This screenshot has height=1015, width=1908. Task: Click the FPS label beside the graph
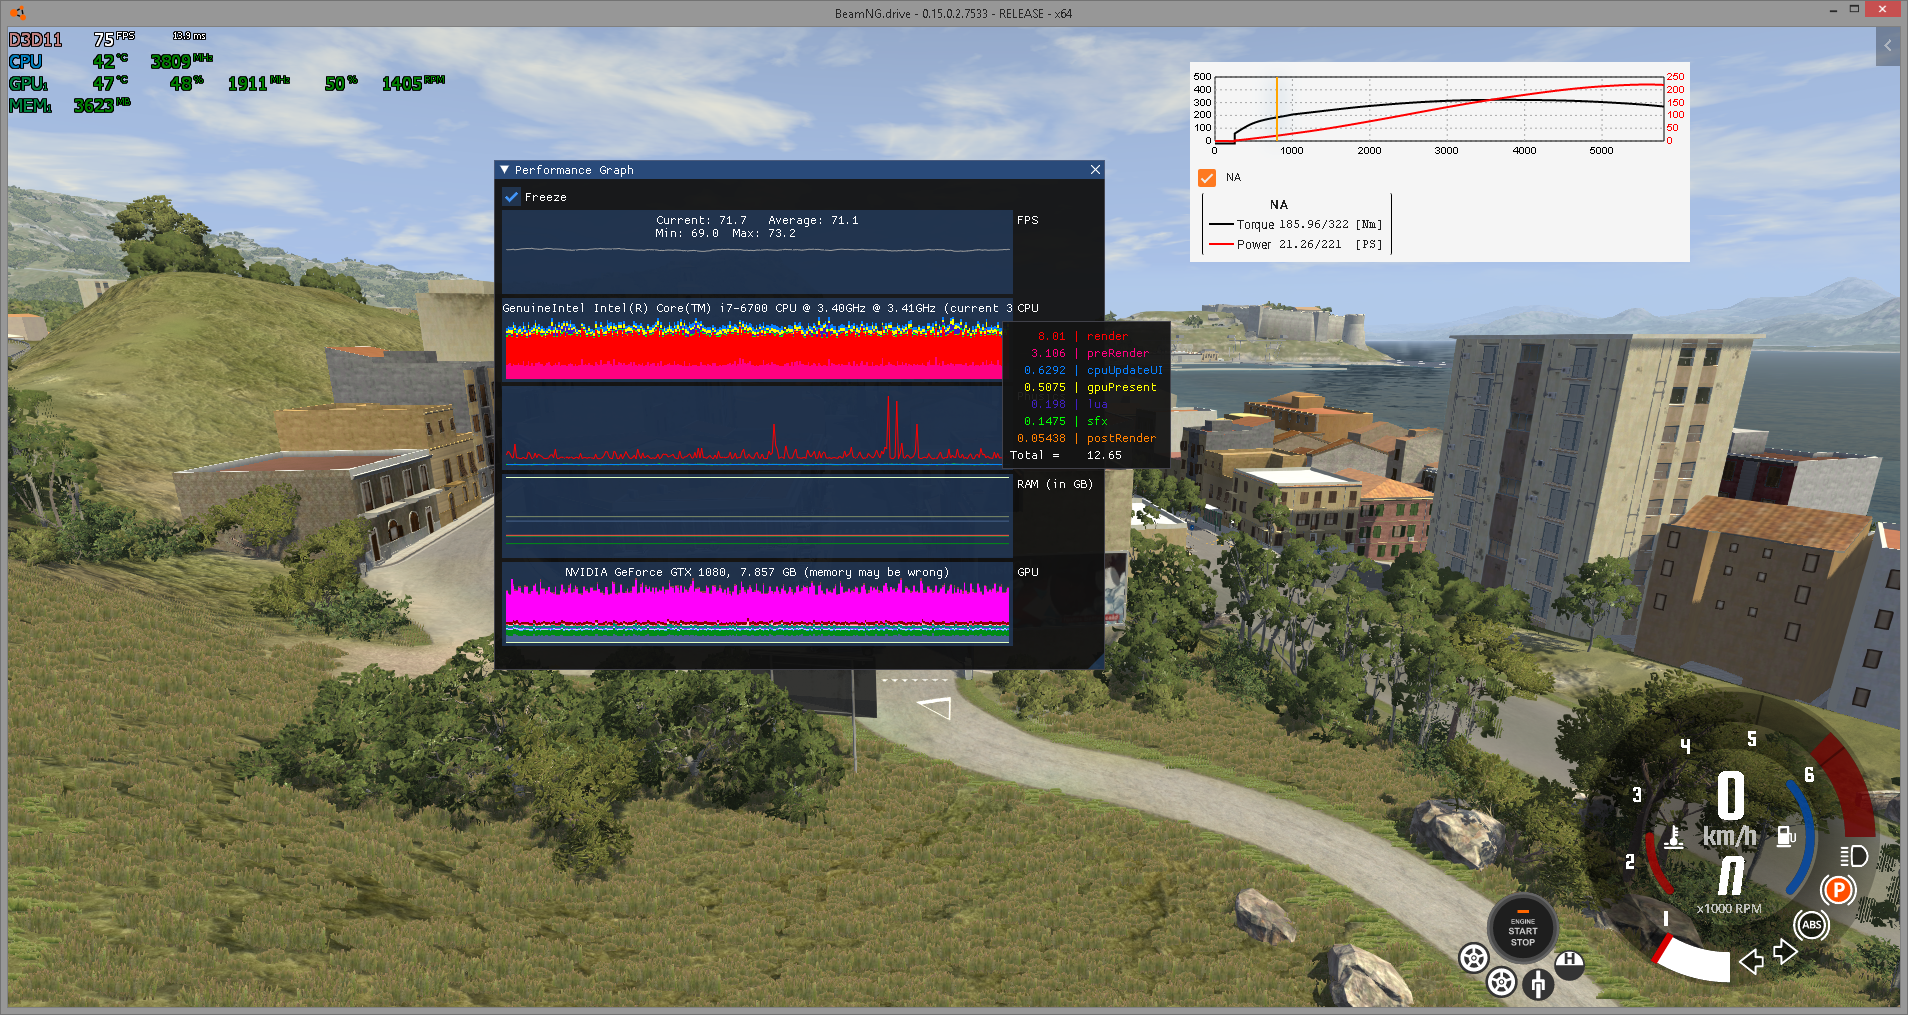[1027, 220]
